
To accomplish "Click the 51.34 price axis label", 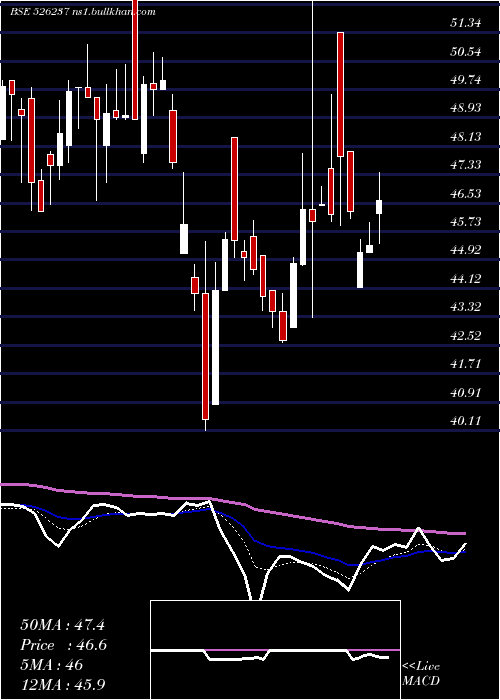I will [x=466, y=23].
